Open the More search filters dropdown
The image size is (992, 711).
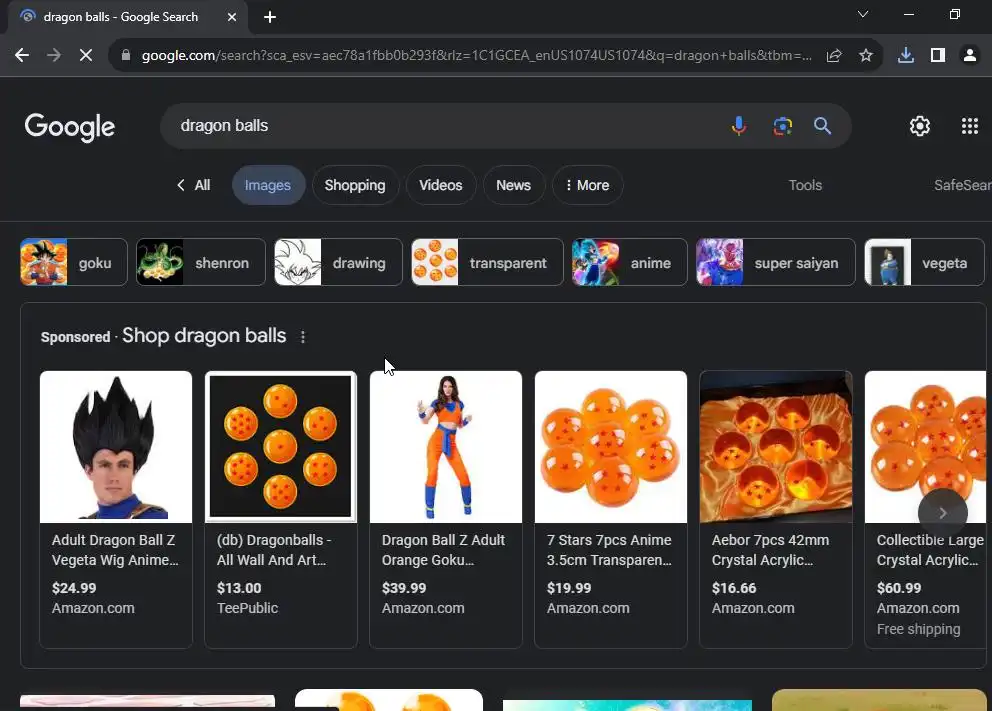click(588, 185)
